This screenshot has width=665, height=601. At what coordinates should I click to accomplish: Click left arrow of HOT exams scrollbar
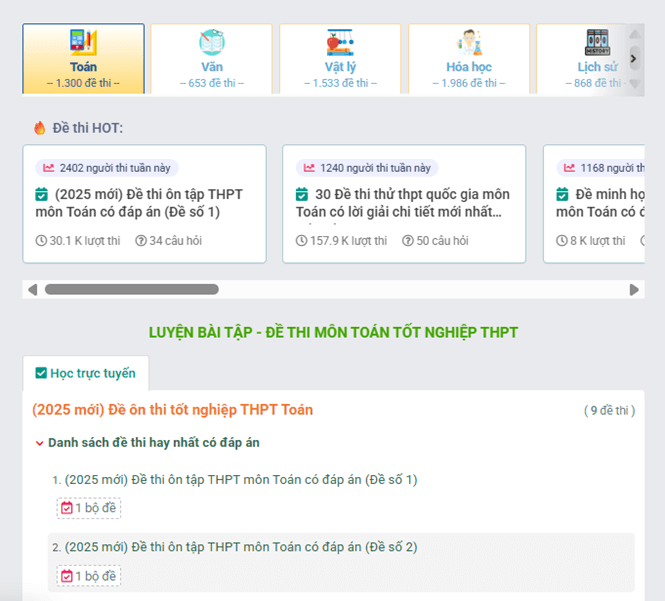33,290
